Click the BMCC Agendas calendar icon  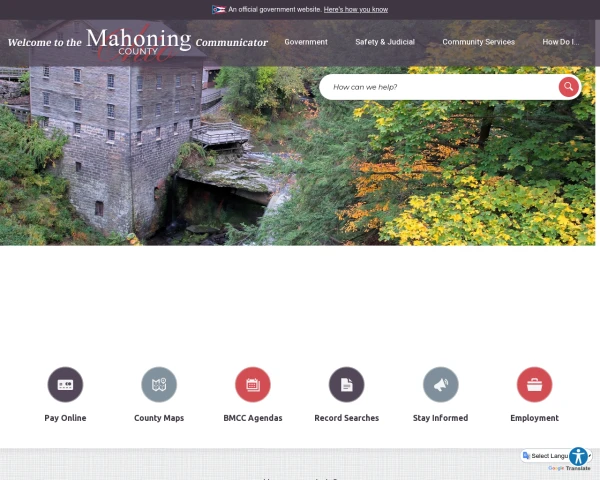pyautogui.click(x=253, y=384)
